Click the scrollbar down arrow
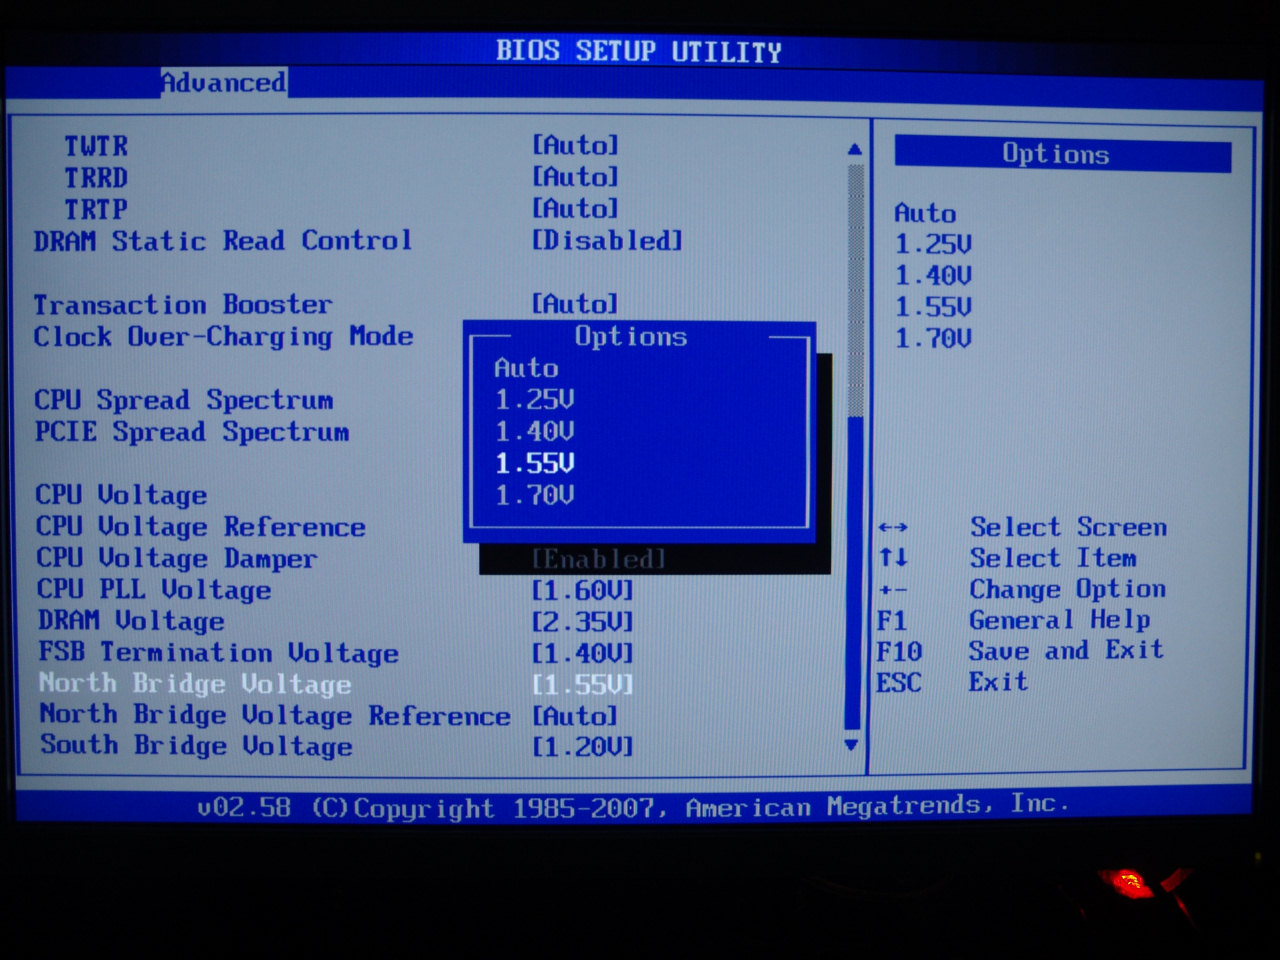 [851, 745]
